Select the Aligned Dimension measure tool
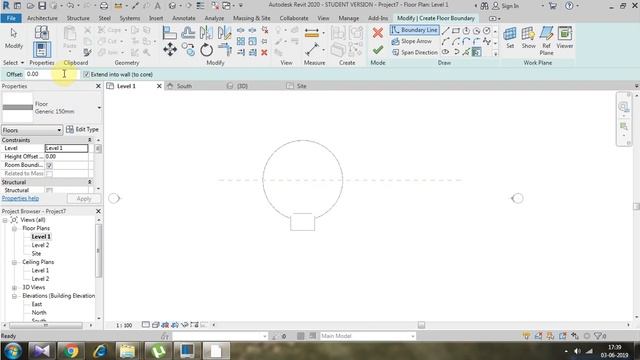 click(312, 33)
